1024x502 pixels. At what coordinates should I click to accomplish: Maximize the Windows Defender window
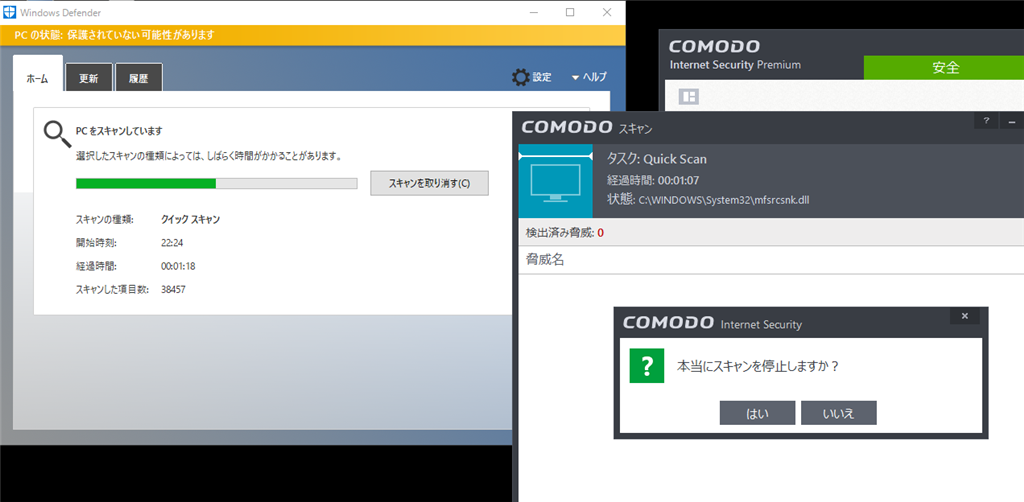coord(570,12)
